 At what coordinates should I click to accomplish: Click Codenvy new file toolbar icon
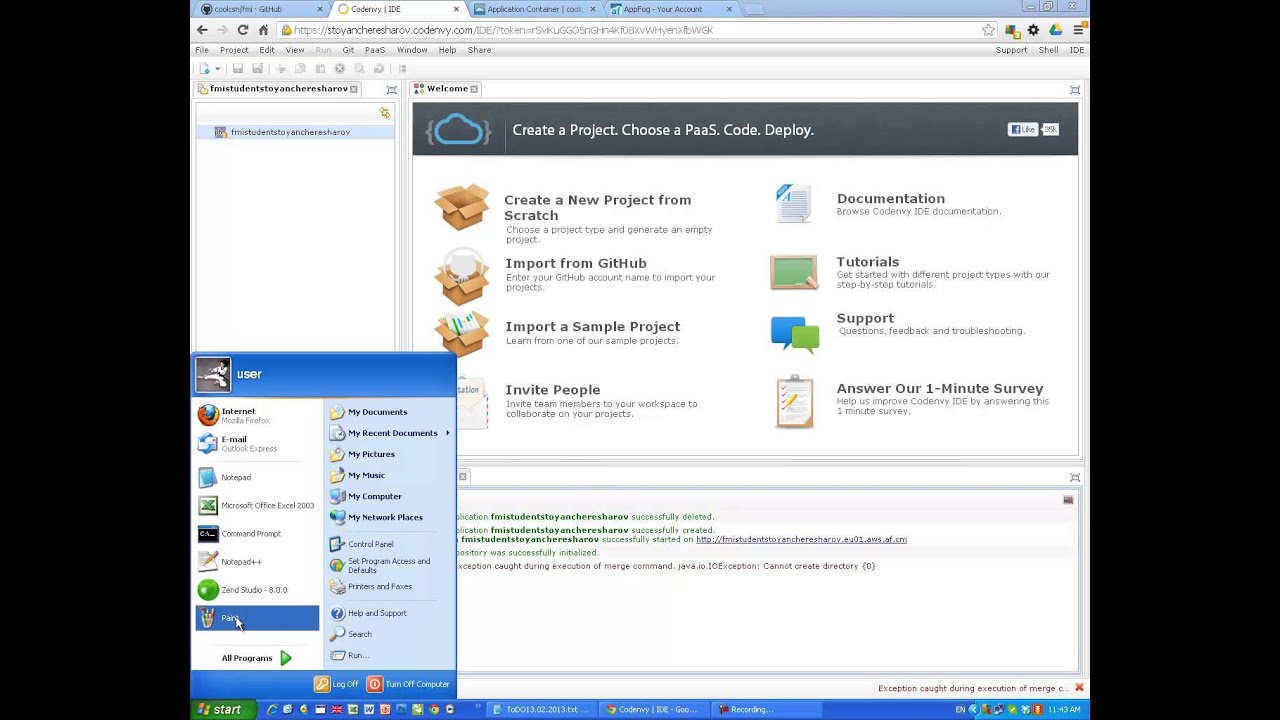click(x=204, y=68)
